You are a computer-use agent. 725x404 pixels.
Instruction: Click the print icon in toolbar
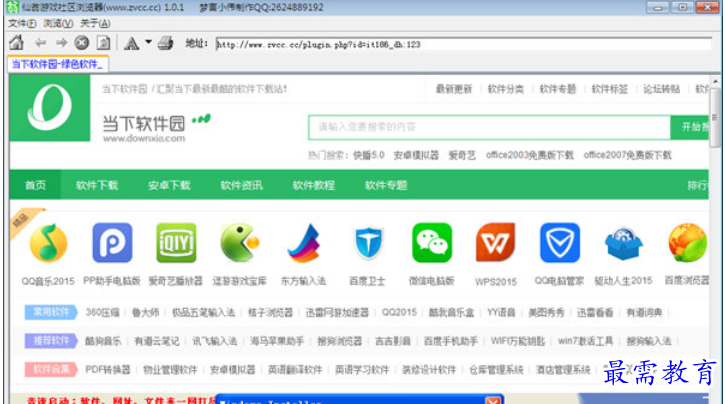click(x=166, y=43)
